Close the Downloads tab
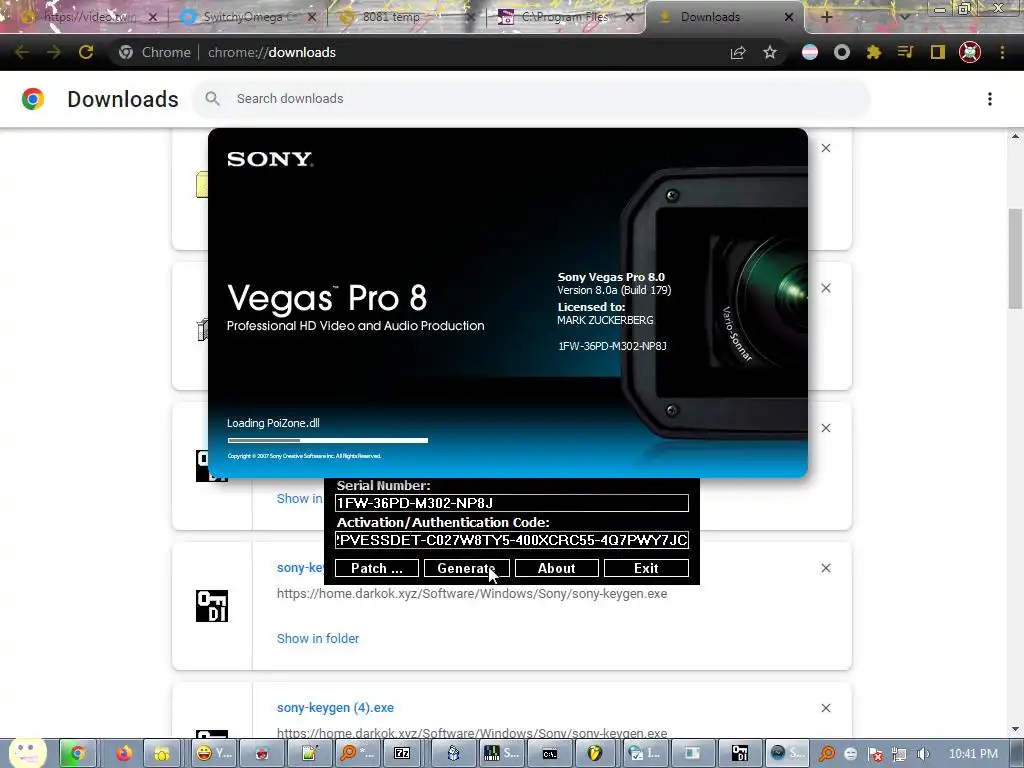Screen dimensions: 1024x768 pyautogui.click(x=789, y=17)
